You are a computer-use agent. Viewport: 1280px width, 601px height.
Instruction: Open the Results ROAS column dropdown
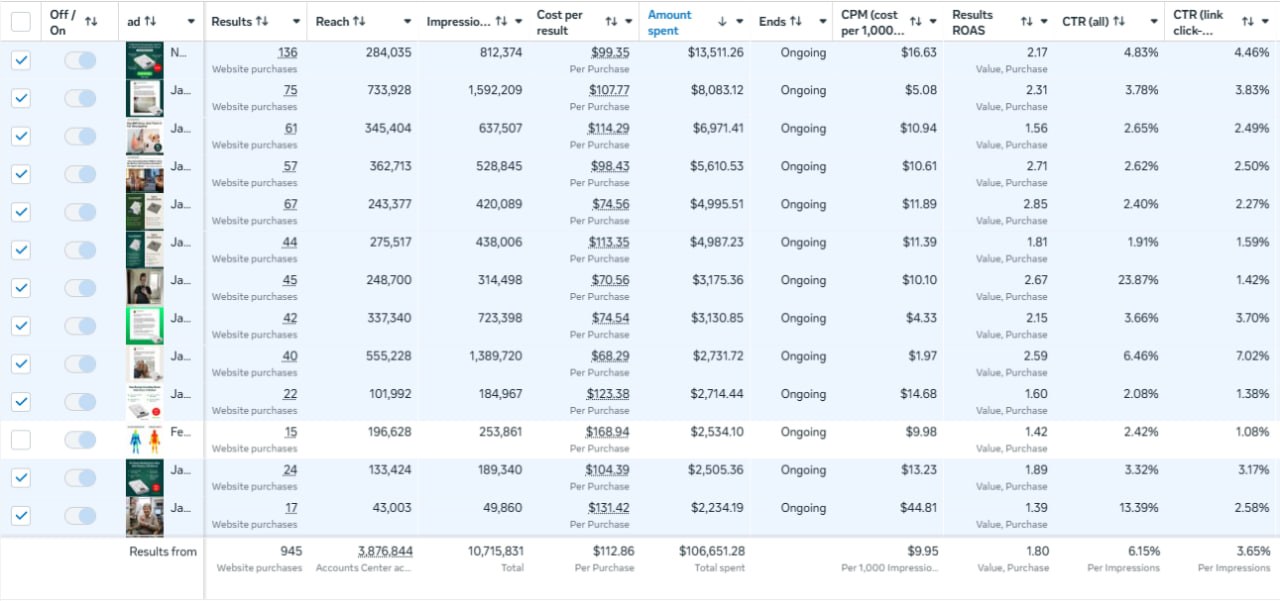(x=1043, y=21)
